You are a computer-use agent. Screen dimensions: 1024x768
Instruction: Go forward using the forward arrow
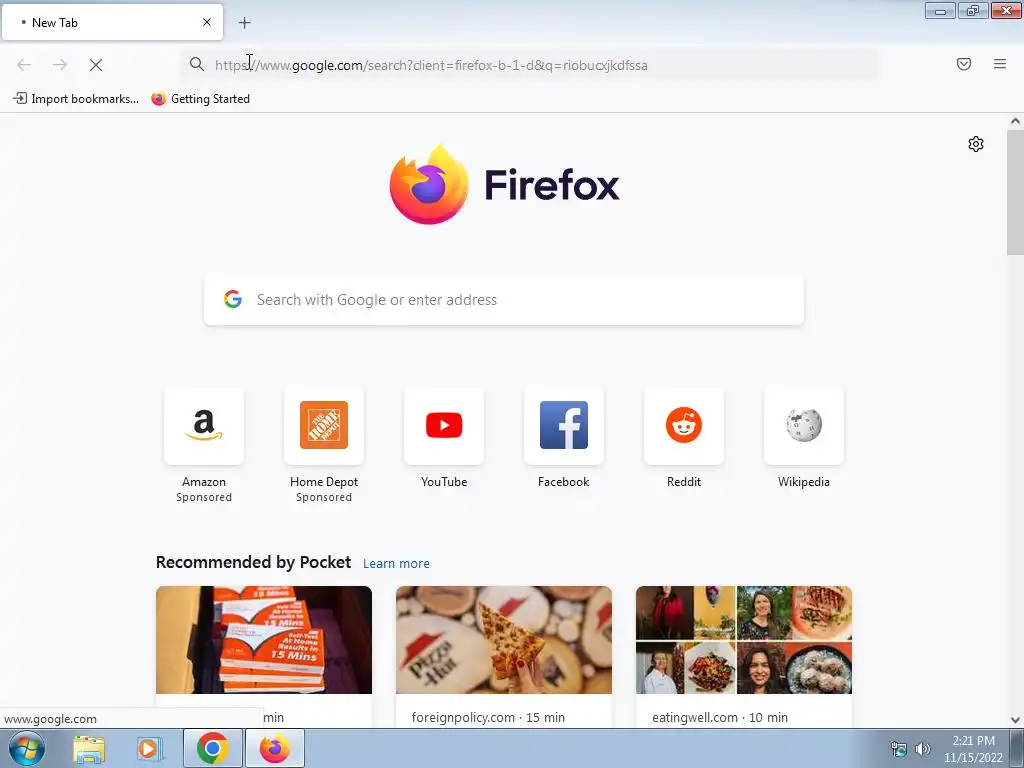pyautogui.click(x=60, y=65)
